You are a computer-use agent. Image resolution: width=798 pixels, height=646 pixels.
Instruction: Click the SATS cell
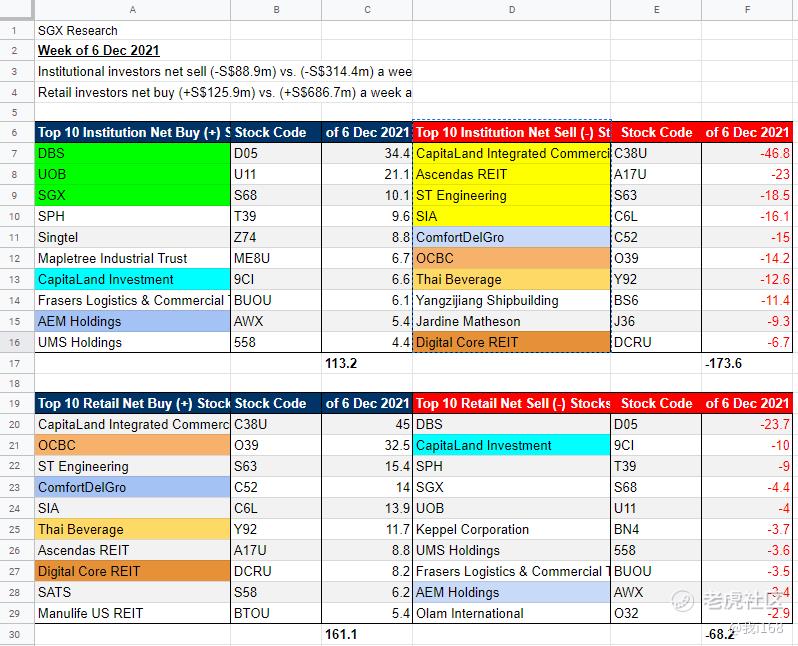(x=132, y=592)
